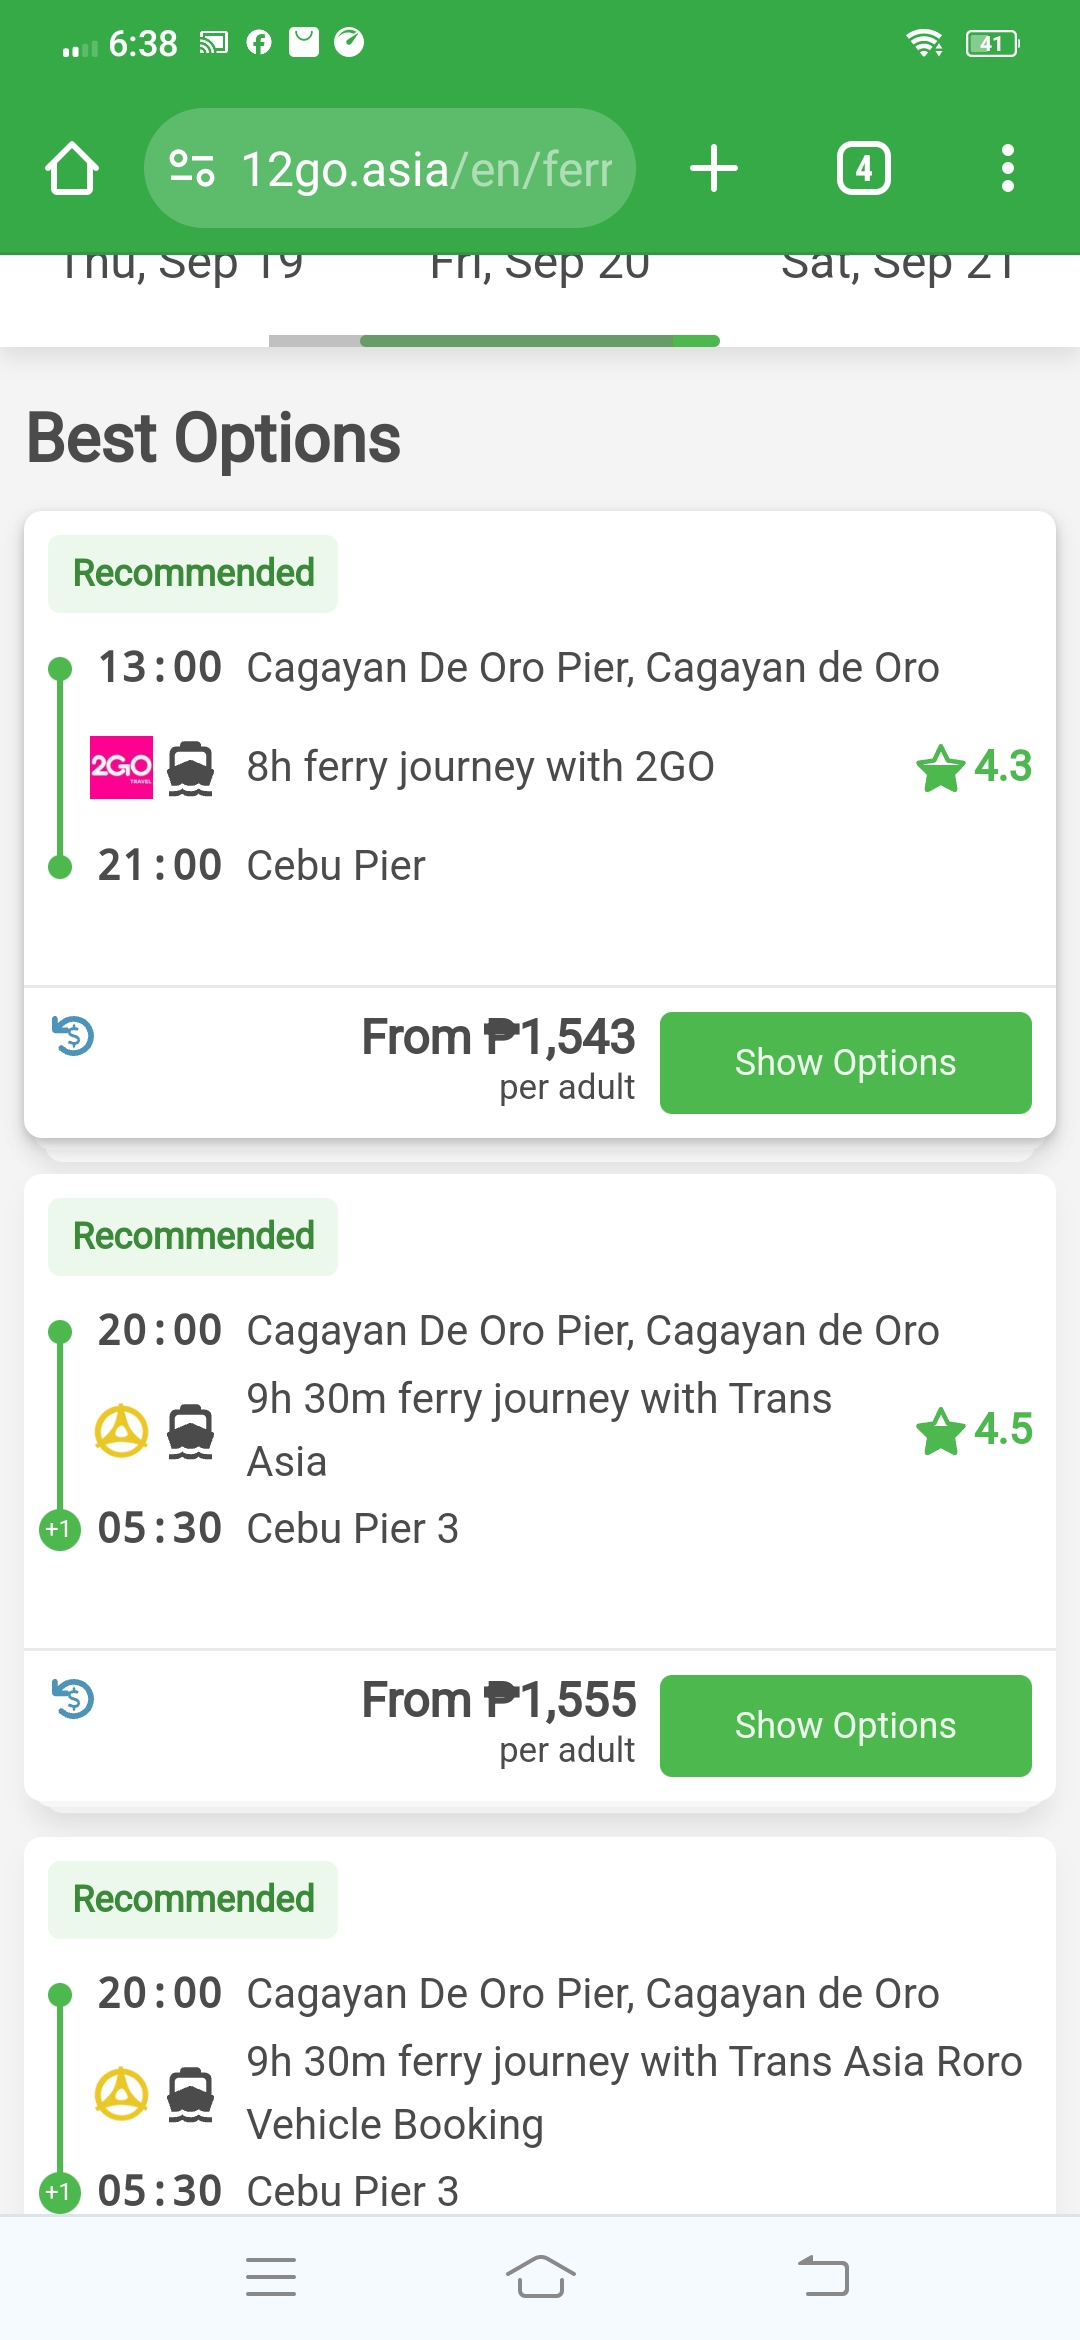Tap the 2GO Travel logo

121,767
